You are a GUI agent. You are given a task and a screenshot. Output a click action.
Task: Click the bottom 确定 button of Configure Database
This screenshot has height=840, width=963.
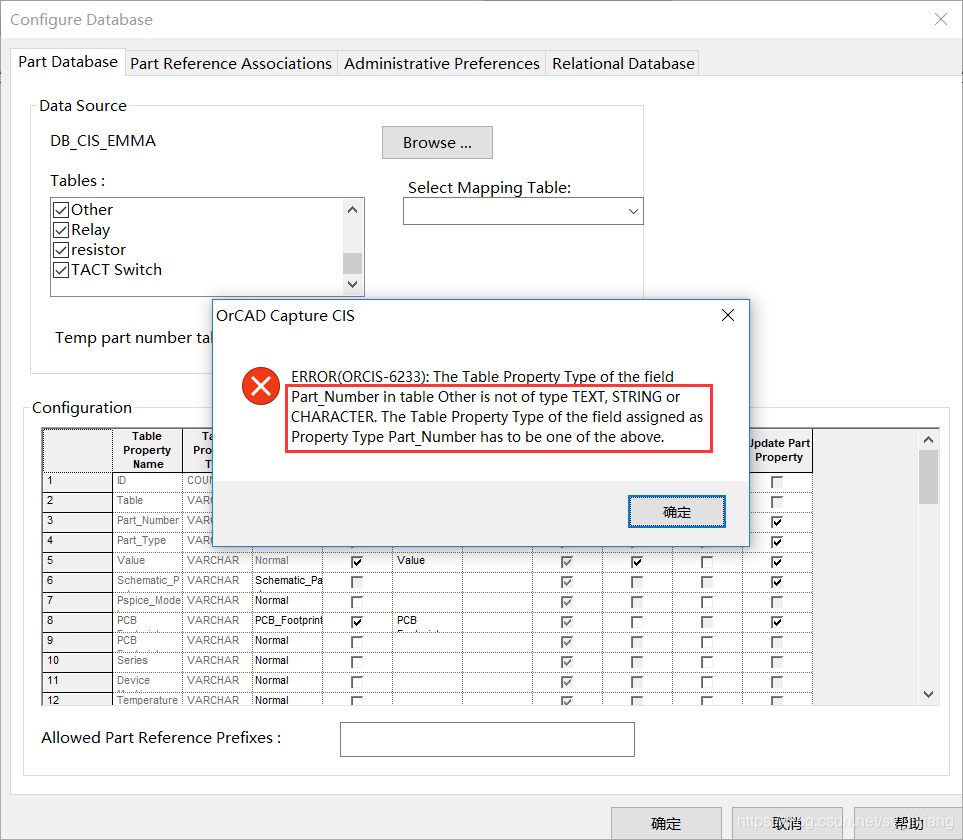point(666,823)
